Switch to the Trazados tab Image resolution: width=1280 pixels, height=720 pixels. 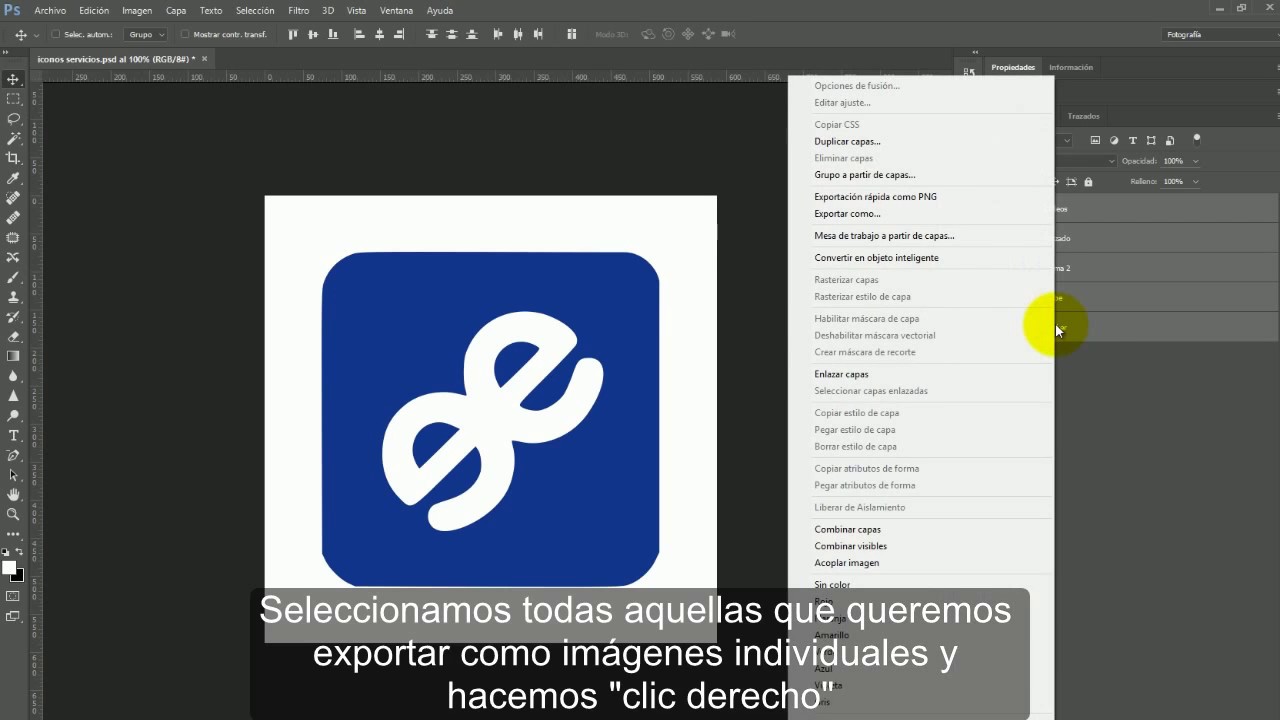pyautogui.click(x=1083, y=116)
